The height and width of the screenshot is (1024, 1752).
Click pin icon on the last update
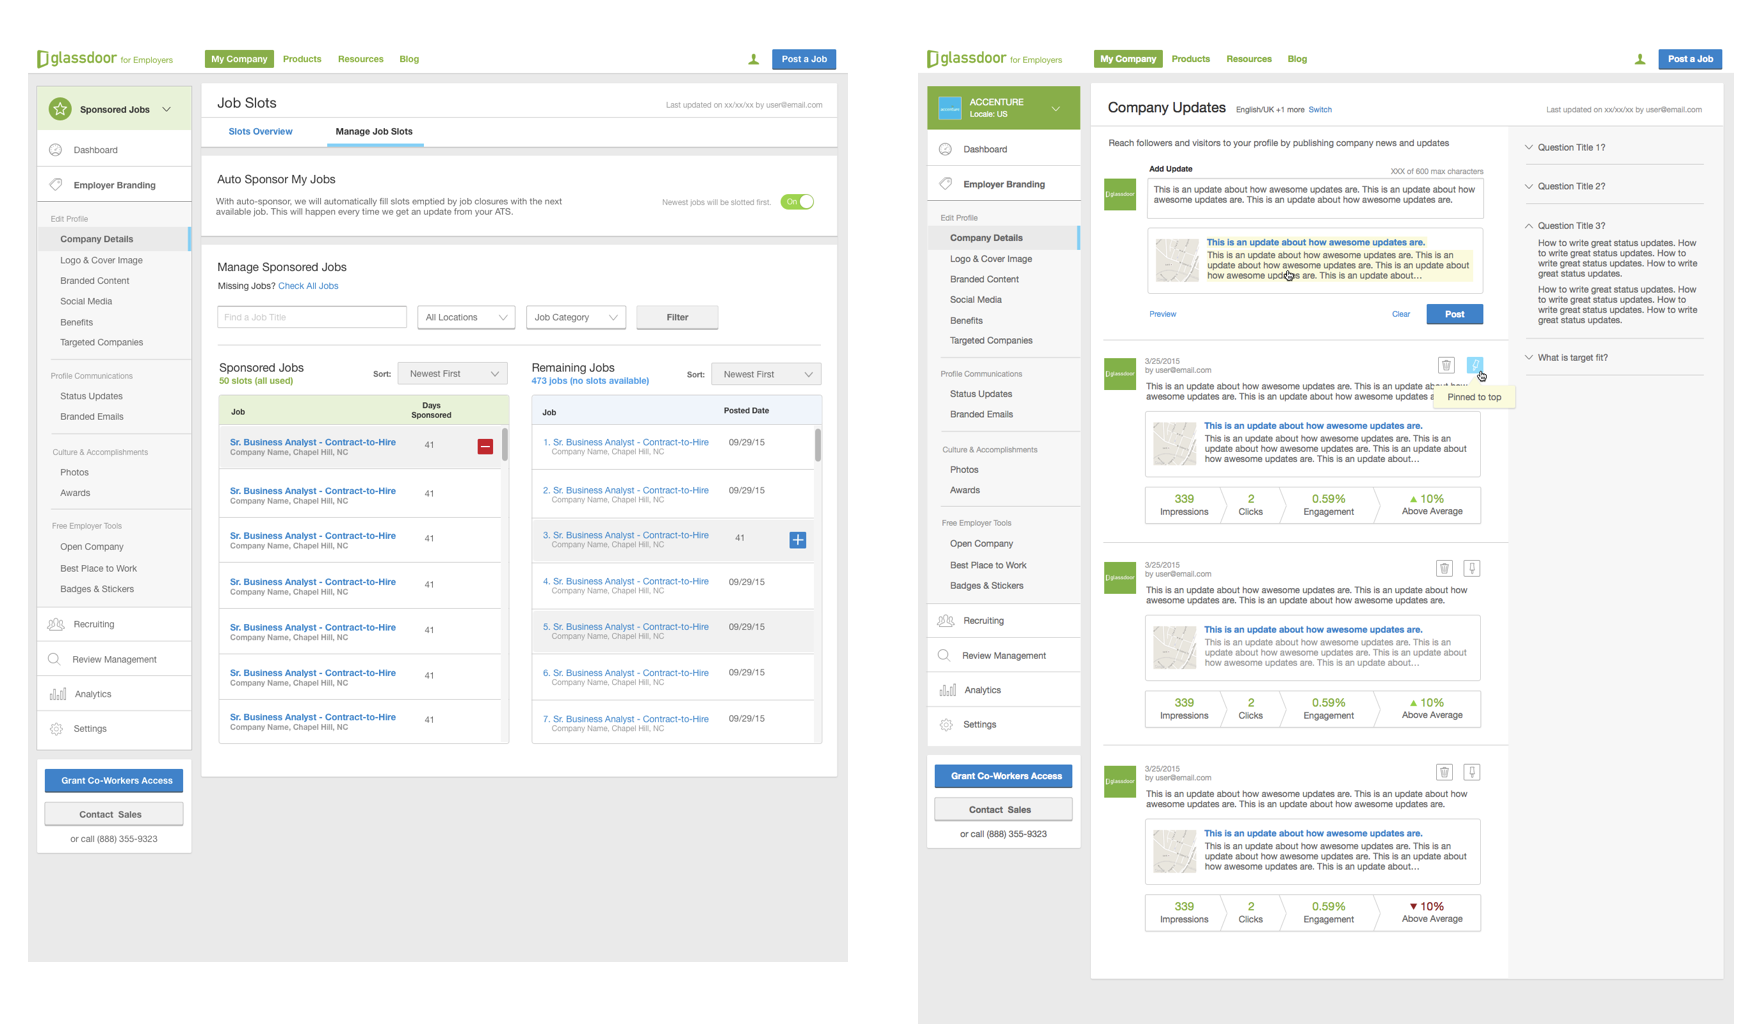[1472, 772]
